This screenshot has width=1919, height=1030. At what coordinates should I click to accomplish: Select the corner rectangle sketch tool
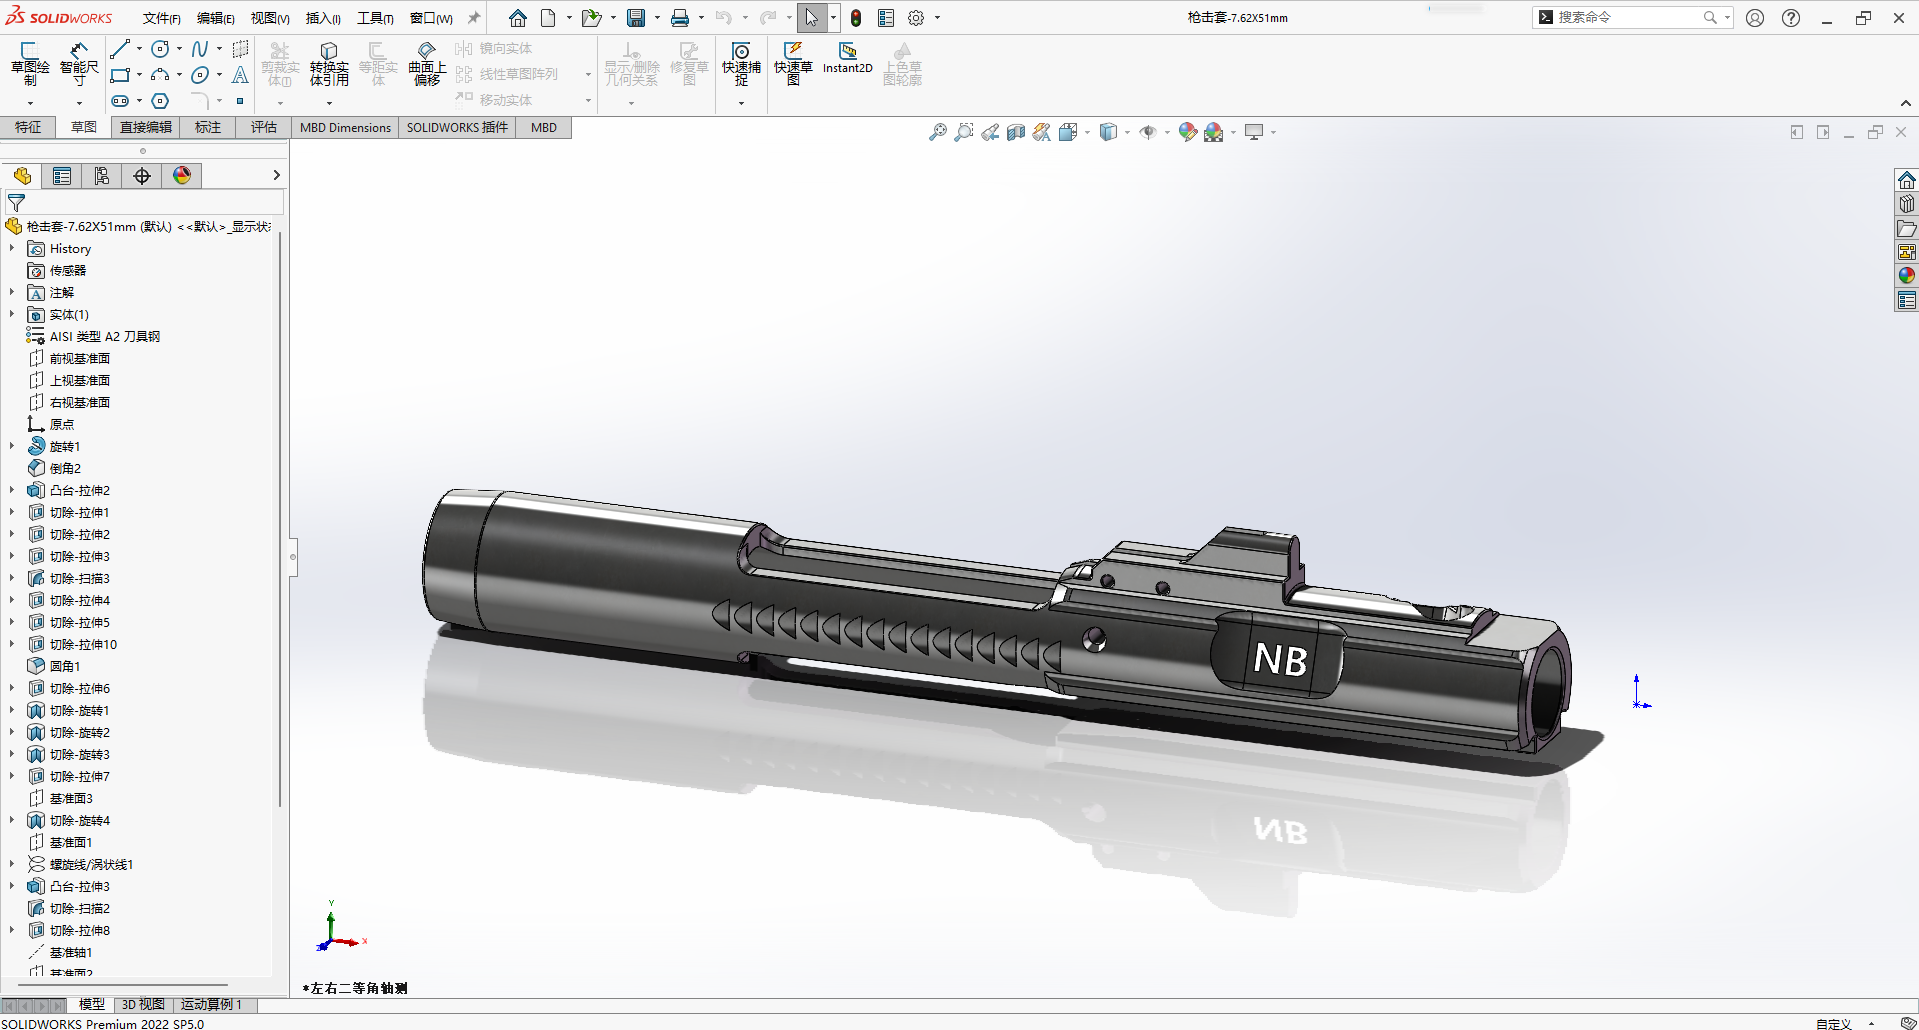[x=120, y=75]
